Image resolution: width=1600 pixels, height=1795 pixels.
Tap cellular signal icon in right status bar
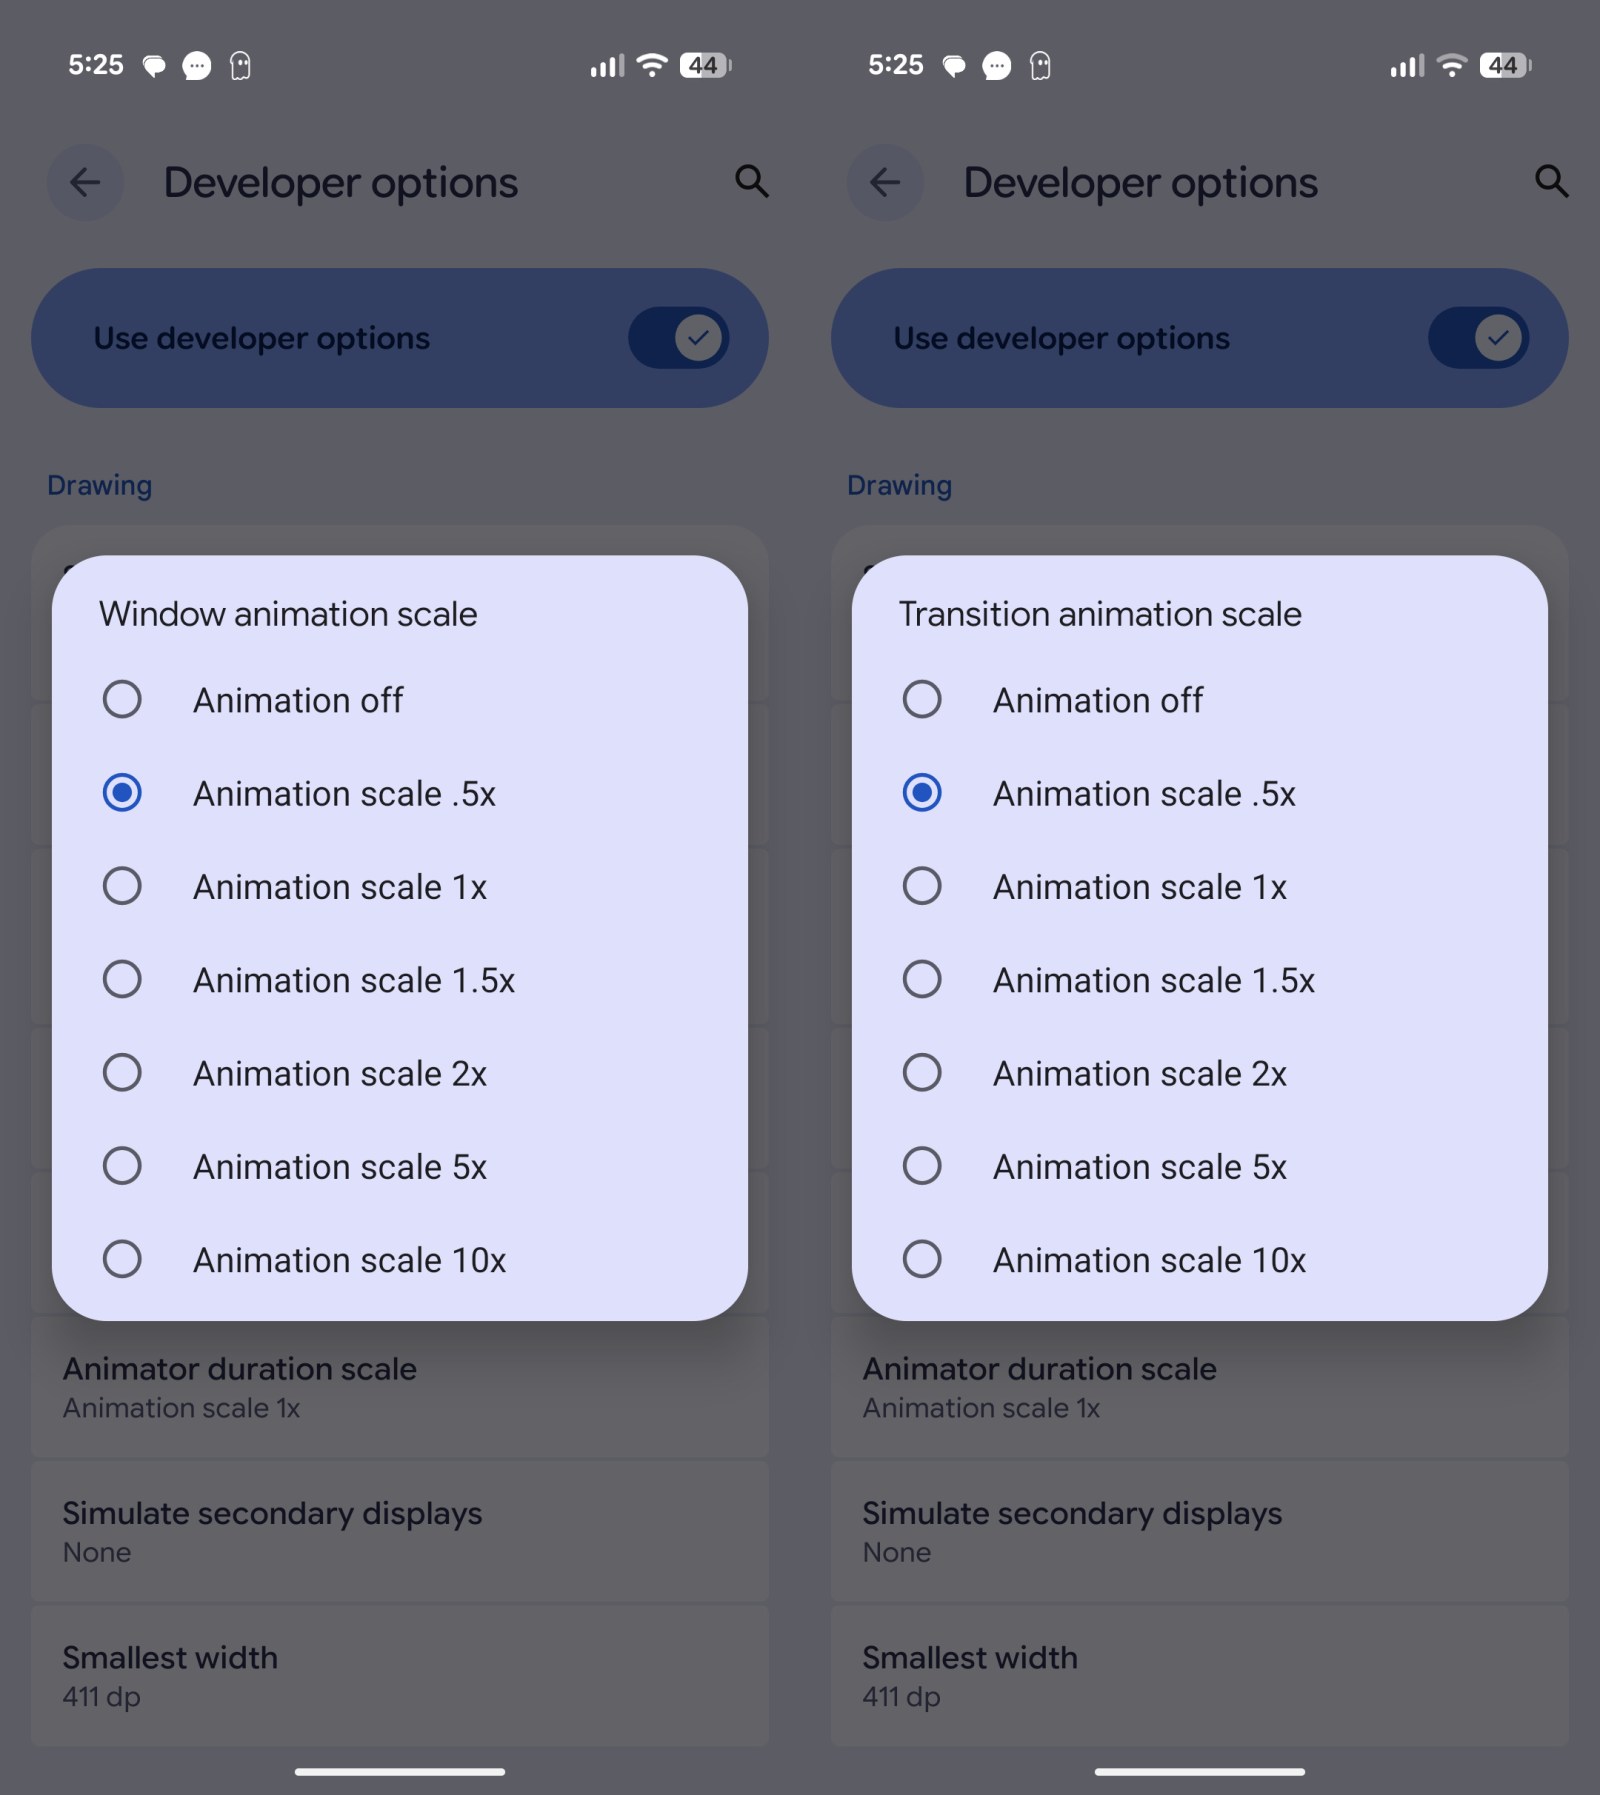(x=1406, y=66)
